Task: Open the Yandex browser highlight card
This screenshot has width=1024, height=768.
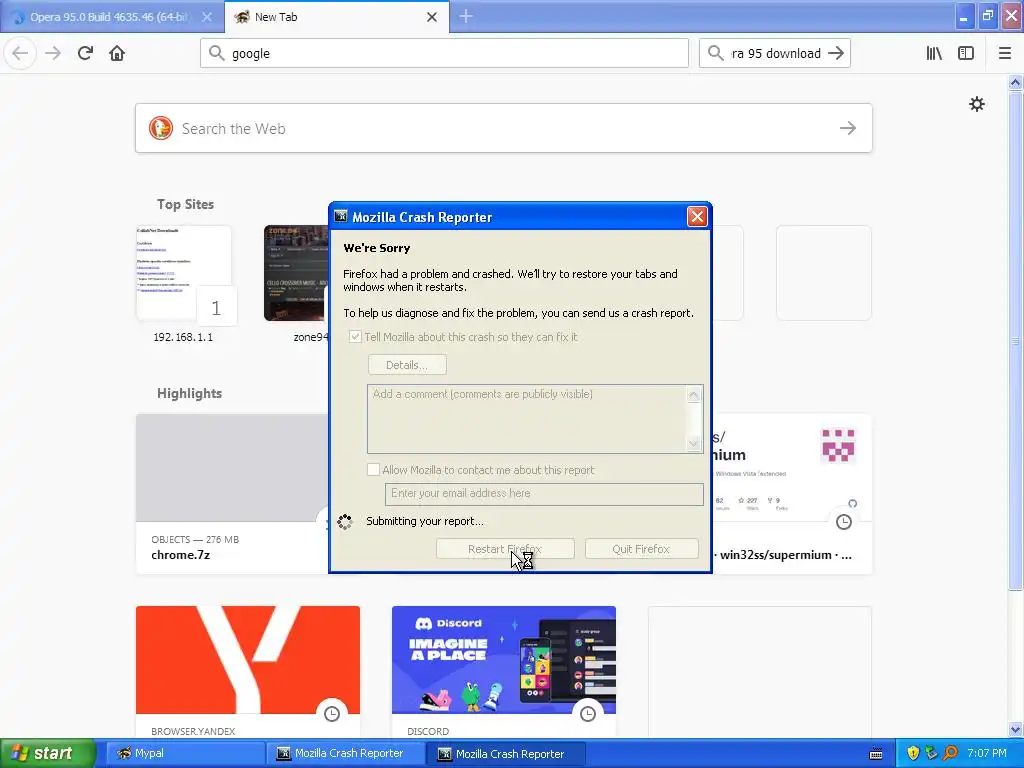Action: [248, 672]
